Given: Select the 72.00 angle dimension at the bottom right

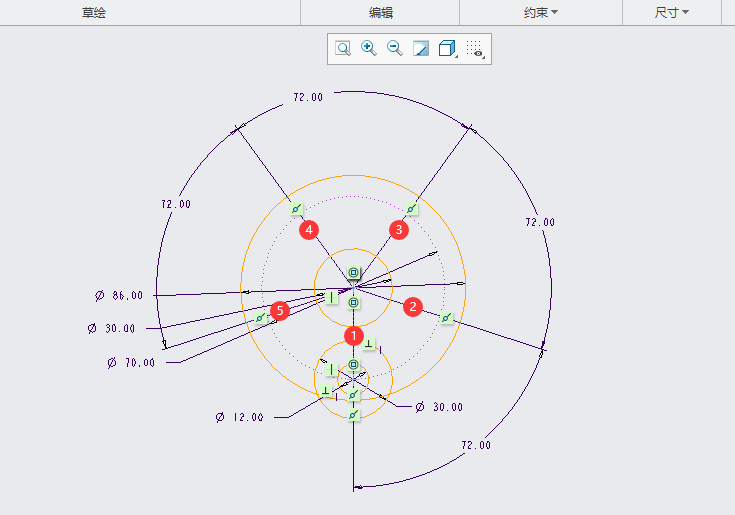Looking at the screenshot, I should [x=476, y=445].
